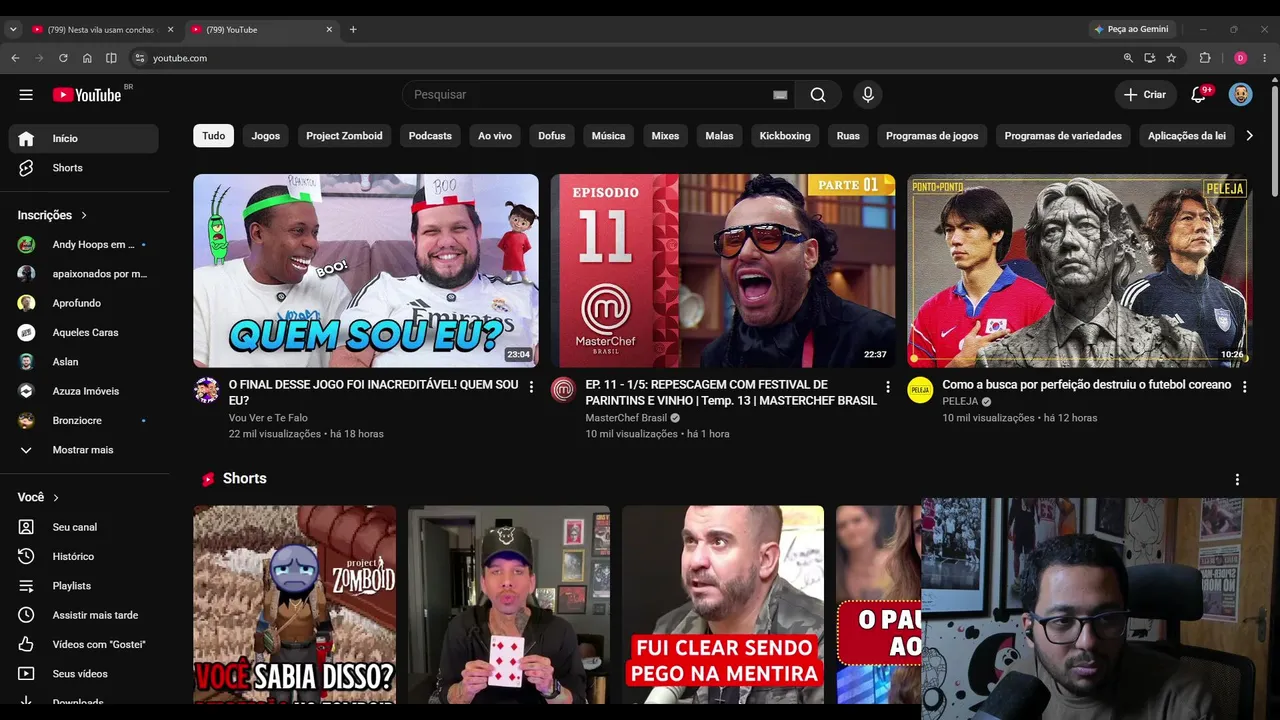Play the QUEM SOU EU video thumbnail
This screenshot has height=720, width=1280.
(x=366, y=271)
